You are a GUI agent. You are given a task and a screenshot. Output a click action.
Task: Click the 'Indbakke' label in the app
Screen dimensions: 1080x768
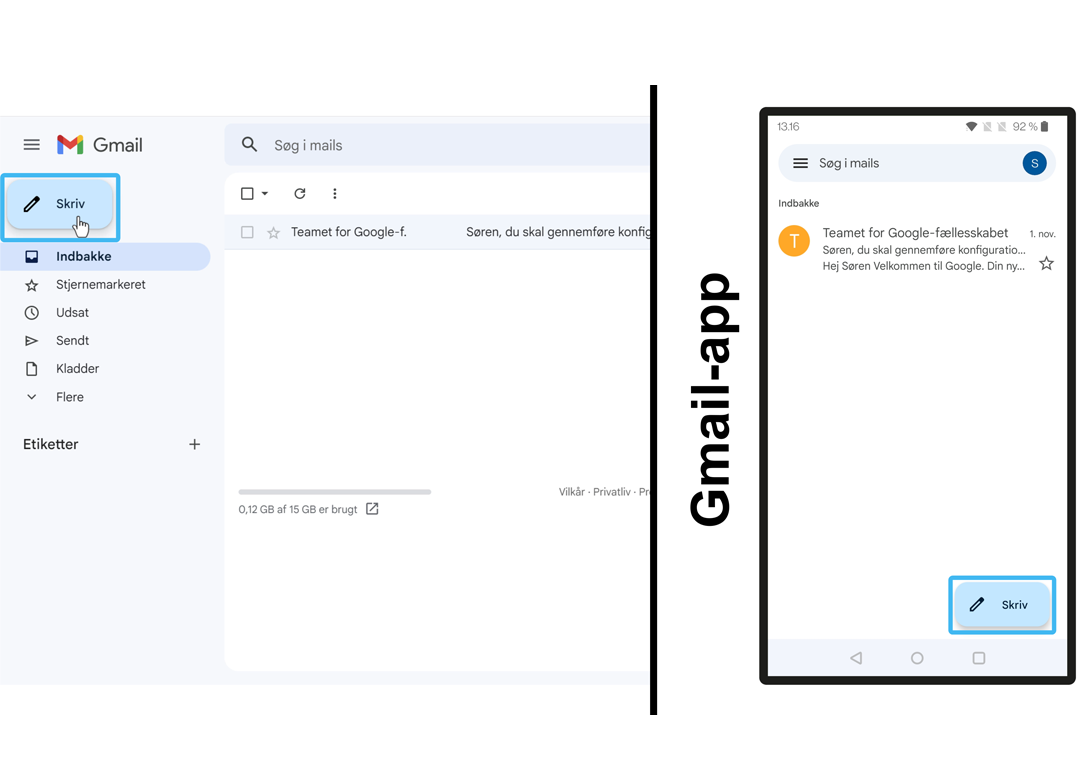coord(799,203)
